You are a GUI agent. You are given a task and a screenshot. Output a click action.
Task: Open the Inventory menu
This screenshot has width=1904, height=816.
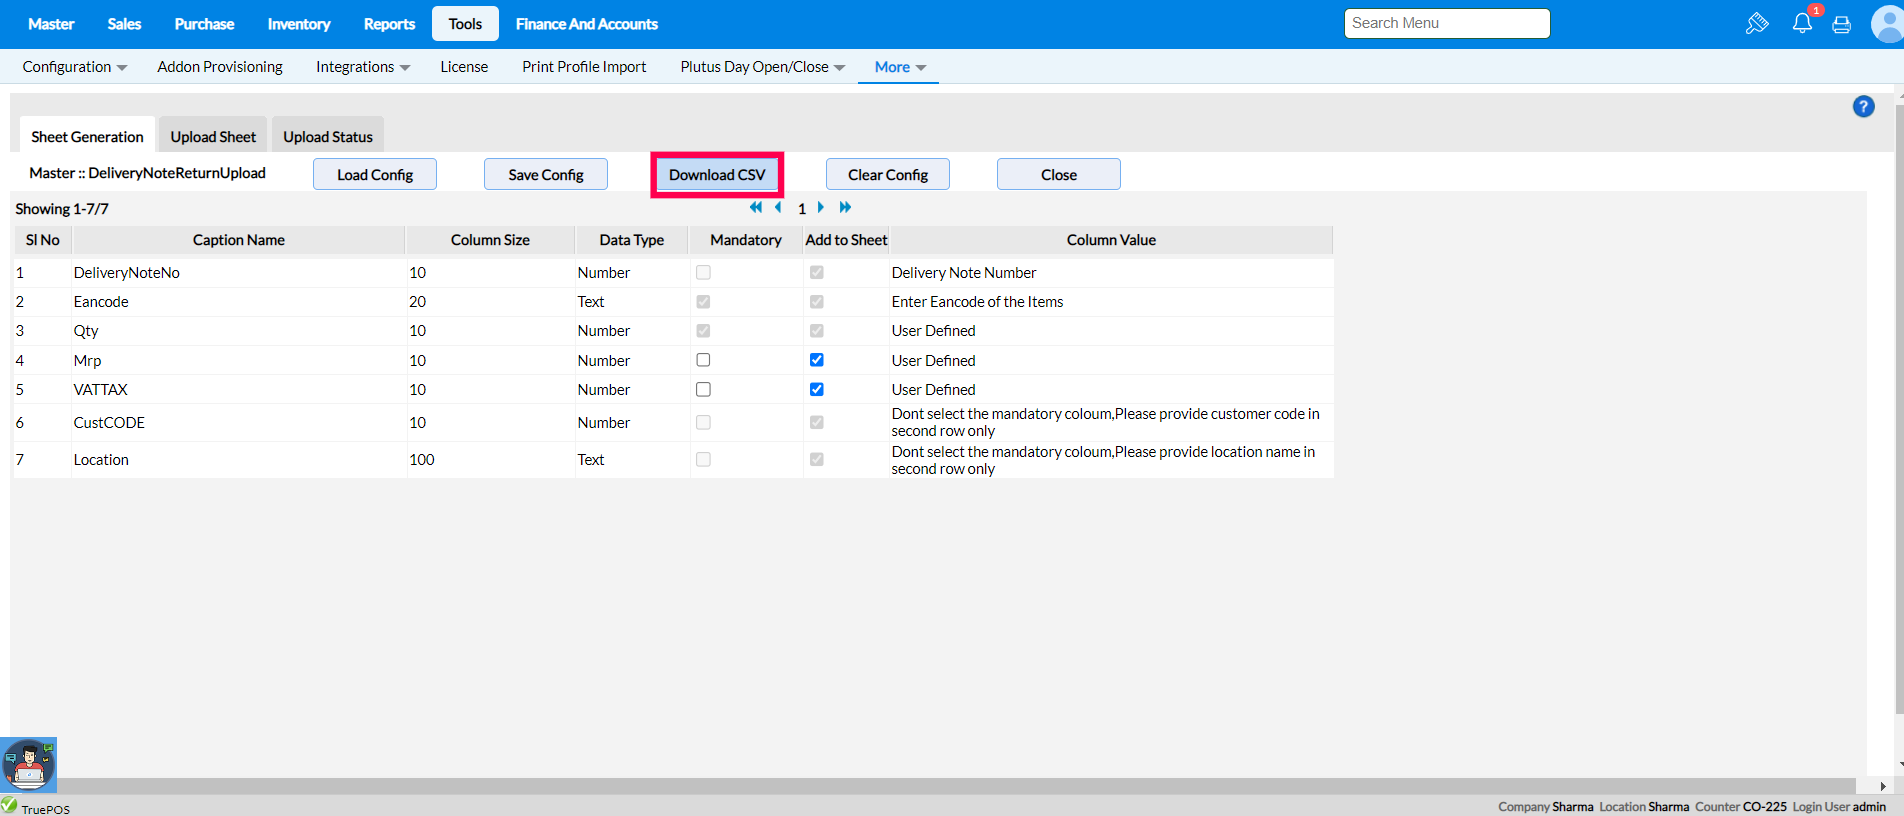coord(299,24)
